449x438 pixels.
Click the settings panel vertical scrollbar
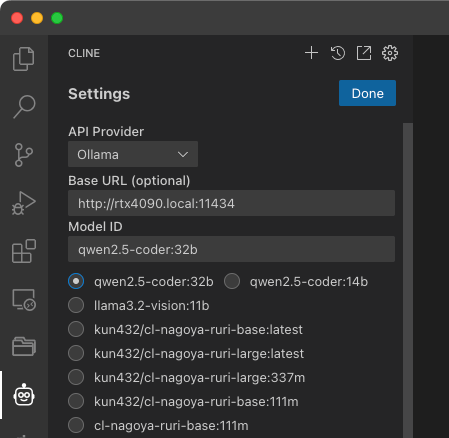coord(408,280)
